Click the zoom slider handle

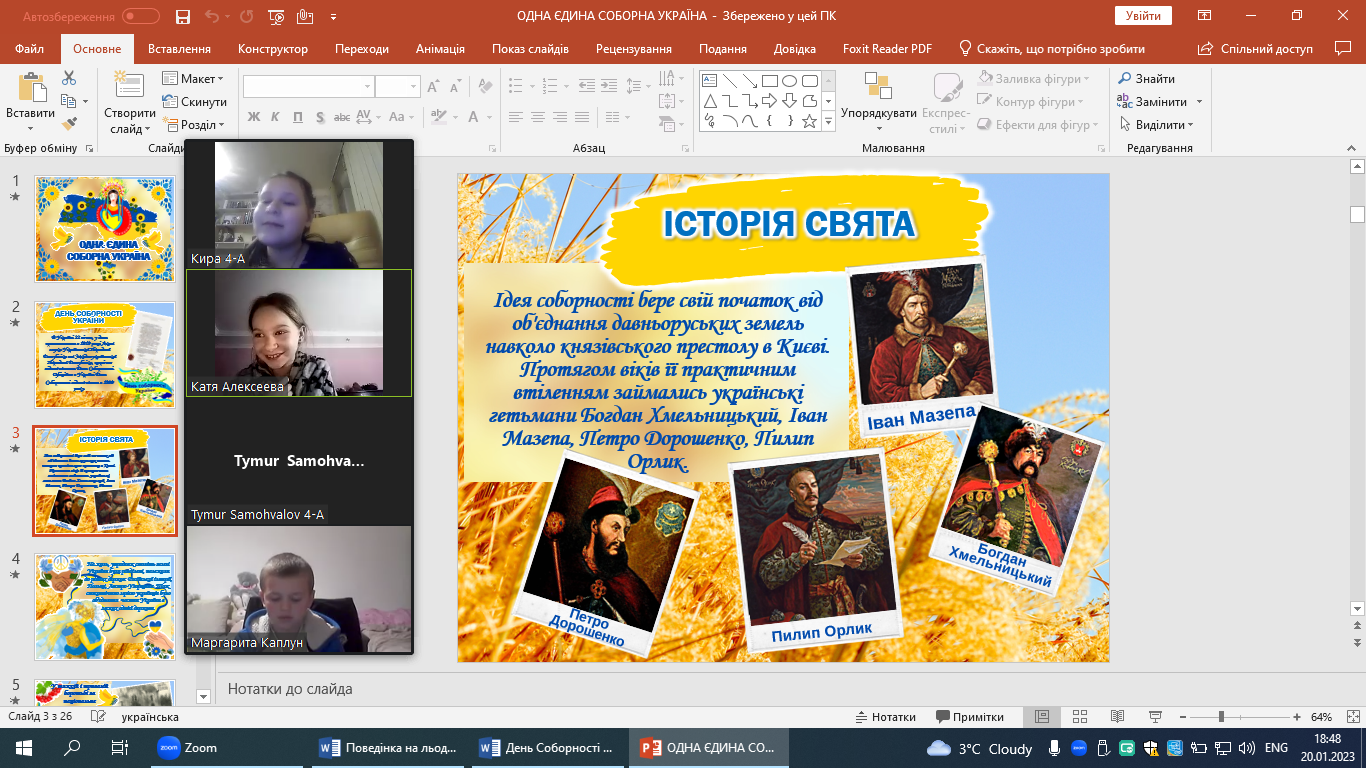point(1221,717)
